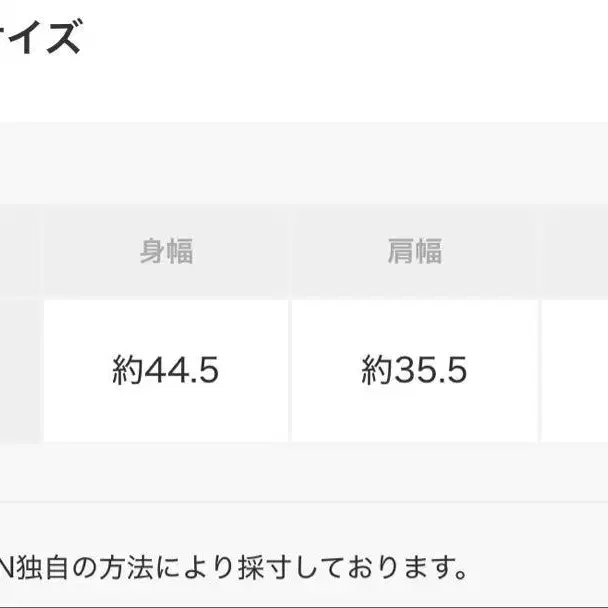Click the empty white cell right of 約35.5
The height and width of the screenshot is (608, 608).
point(575,371)
